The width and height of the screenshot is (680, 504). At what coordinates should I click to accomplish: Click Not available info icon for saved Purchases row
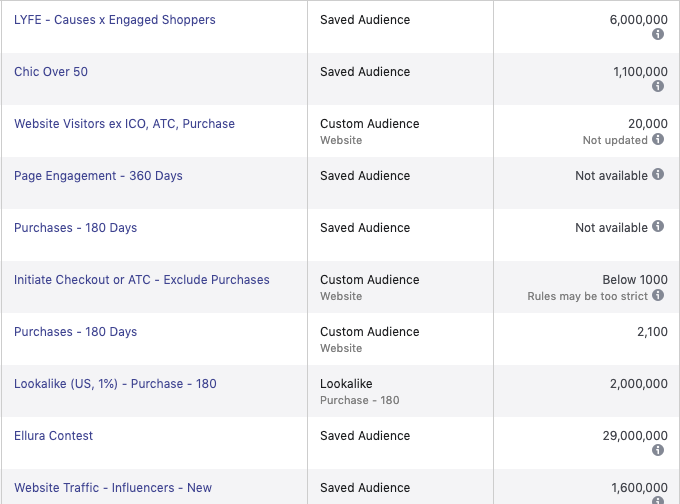coord(658,227)
